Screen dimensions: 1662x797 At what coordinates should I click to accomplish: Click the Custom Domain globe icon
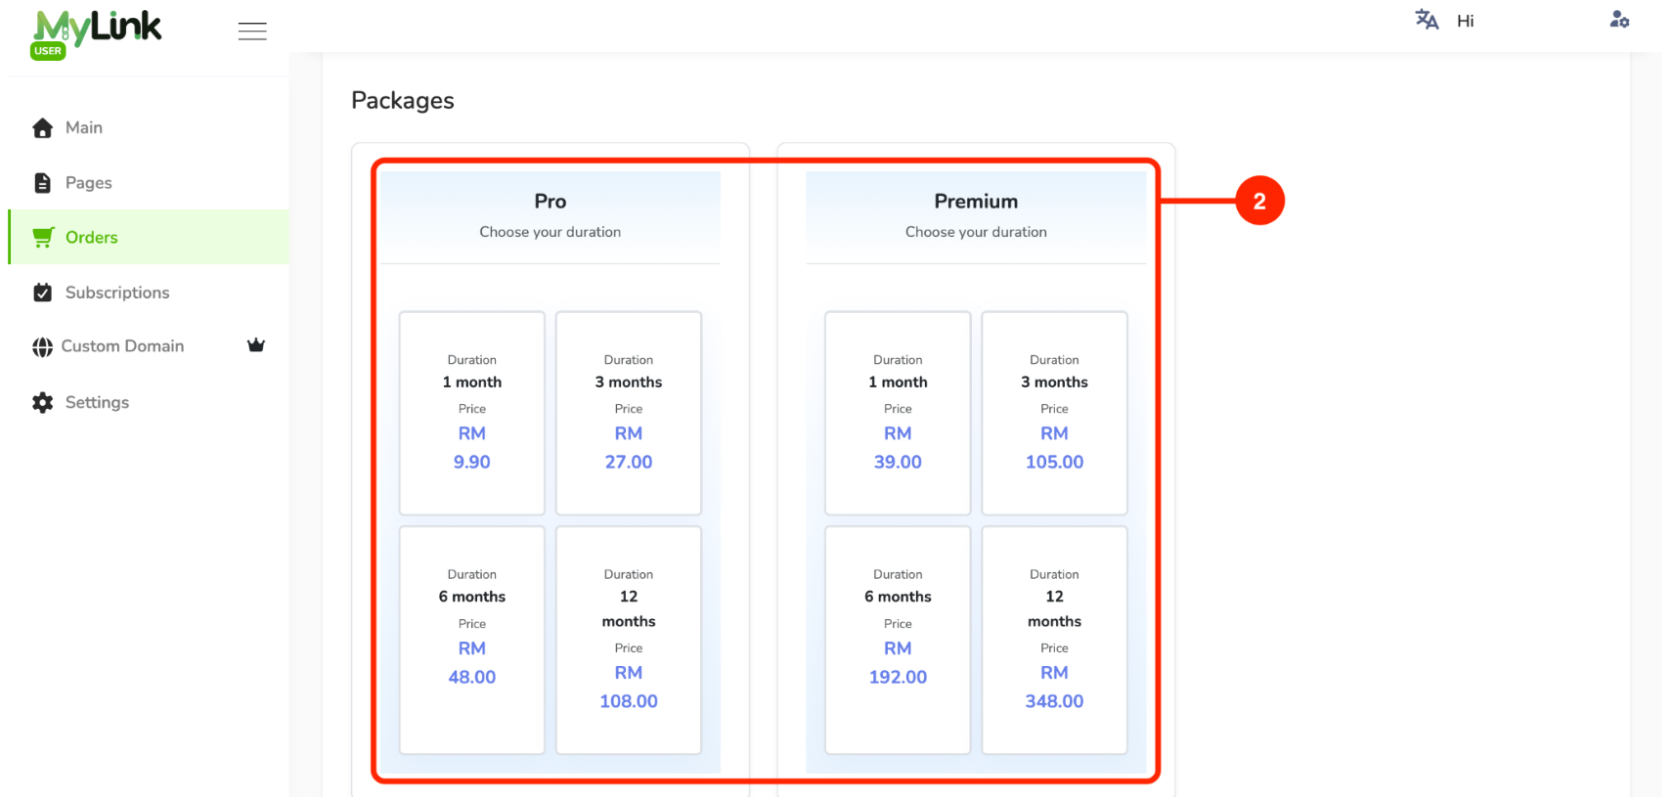click(42, 347)
